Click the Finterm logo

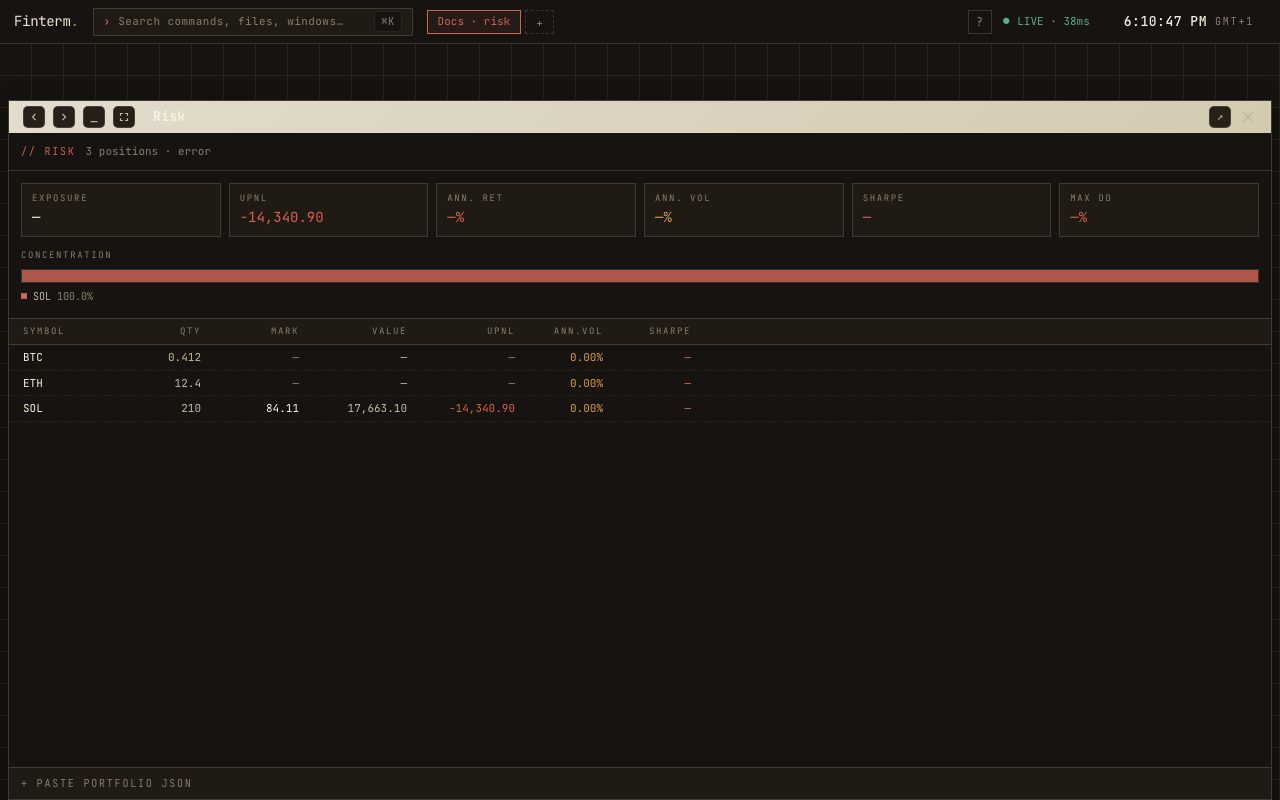pyautogui.click(x=46, y=22)
